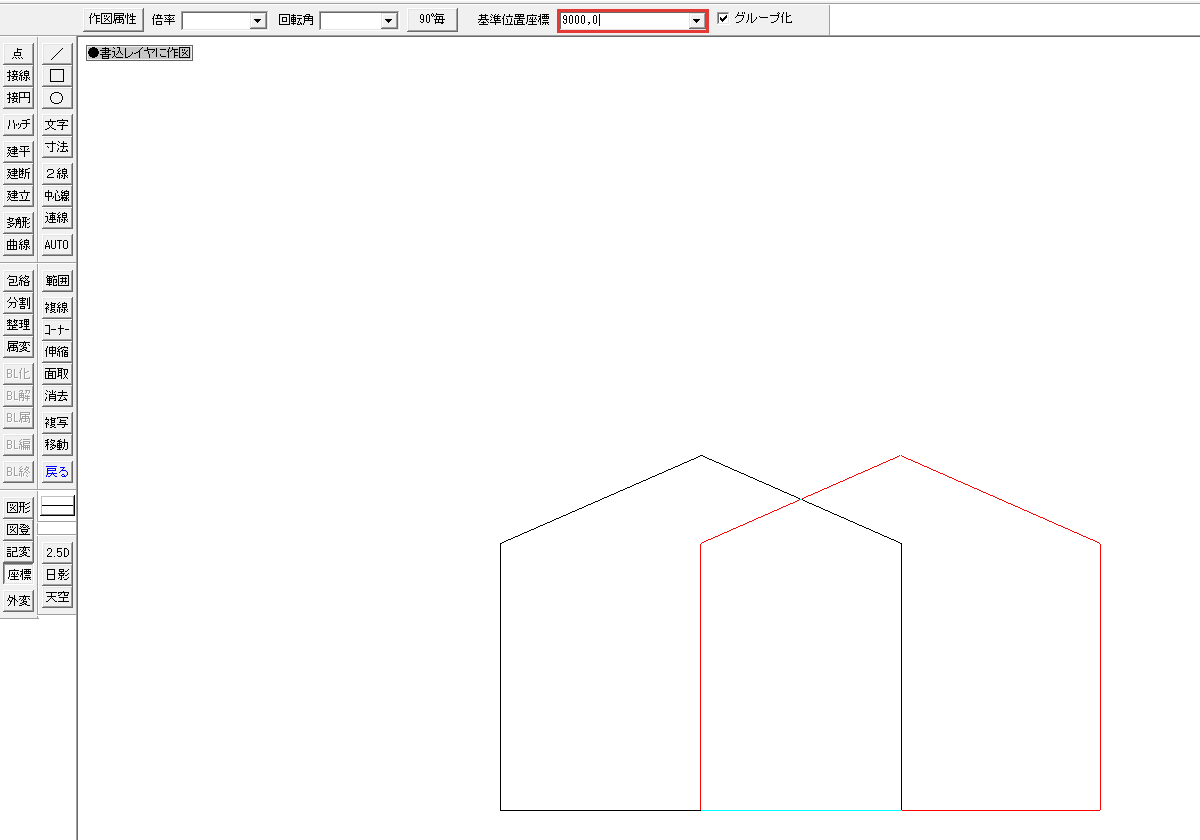Activate the AUTO mode button
Viewport: 1200px width, 840px height.
57,245
